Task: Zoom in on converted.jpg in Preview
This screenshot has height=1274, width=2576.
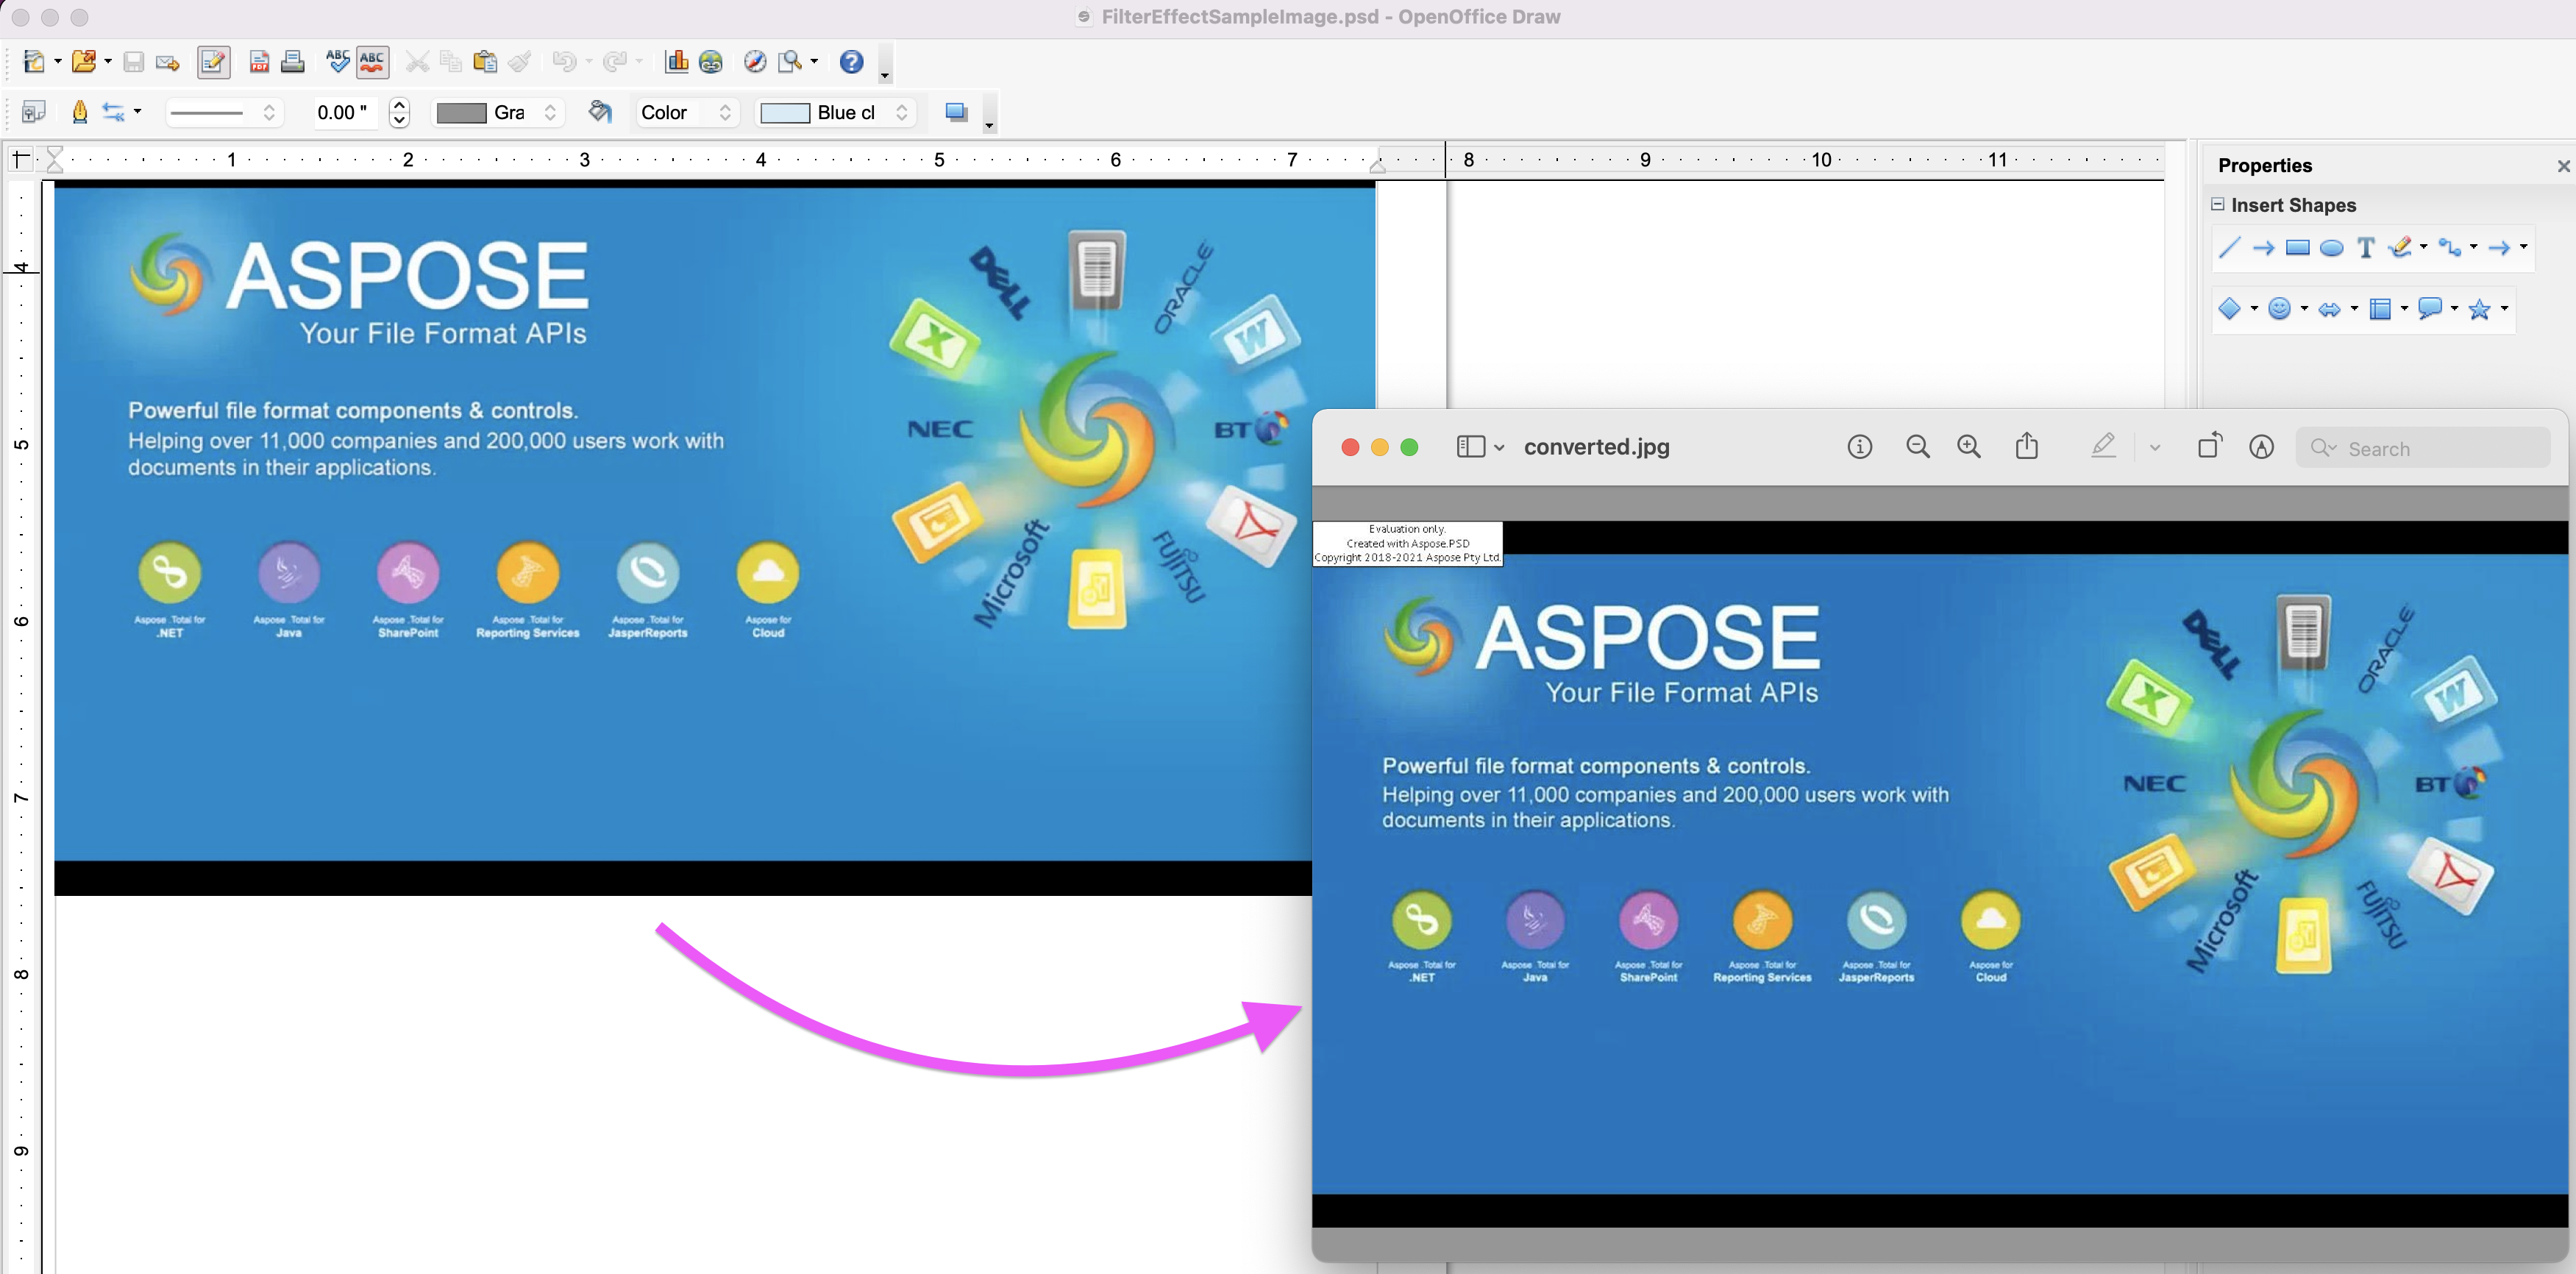Action: coord(1968,447)
